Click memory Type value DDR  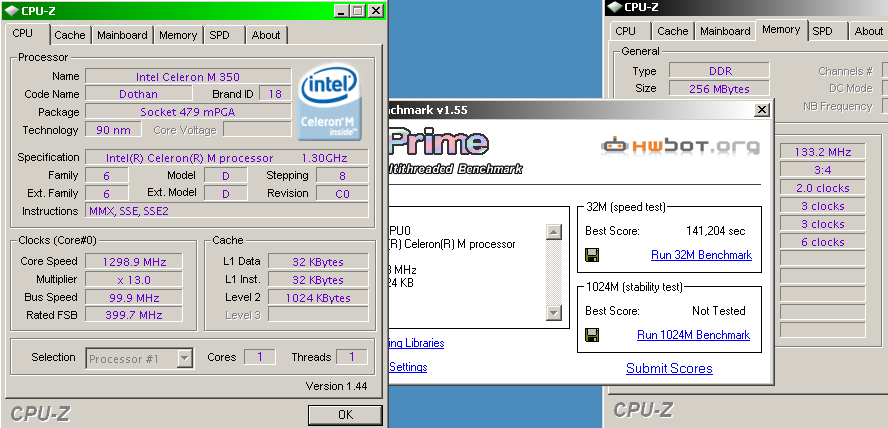(x=719, y=71)
